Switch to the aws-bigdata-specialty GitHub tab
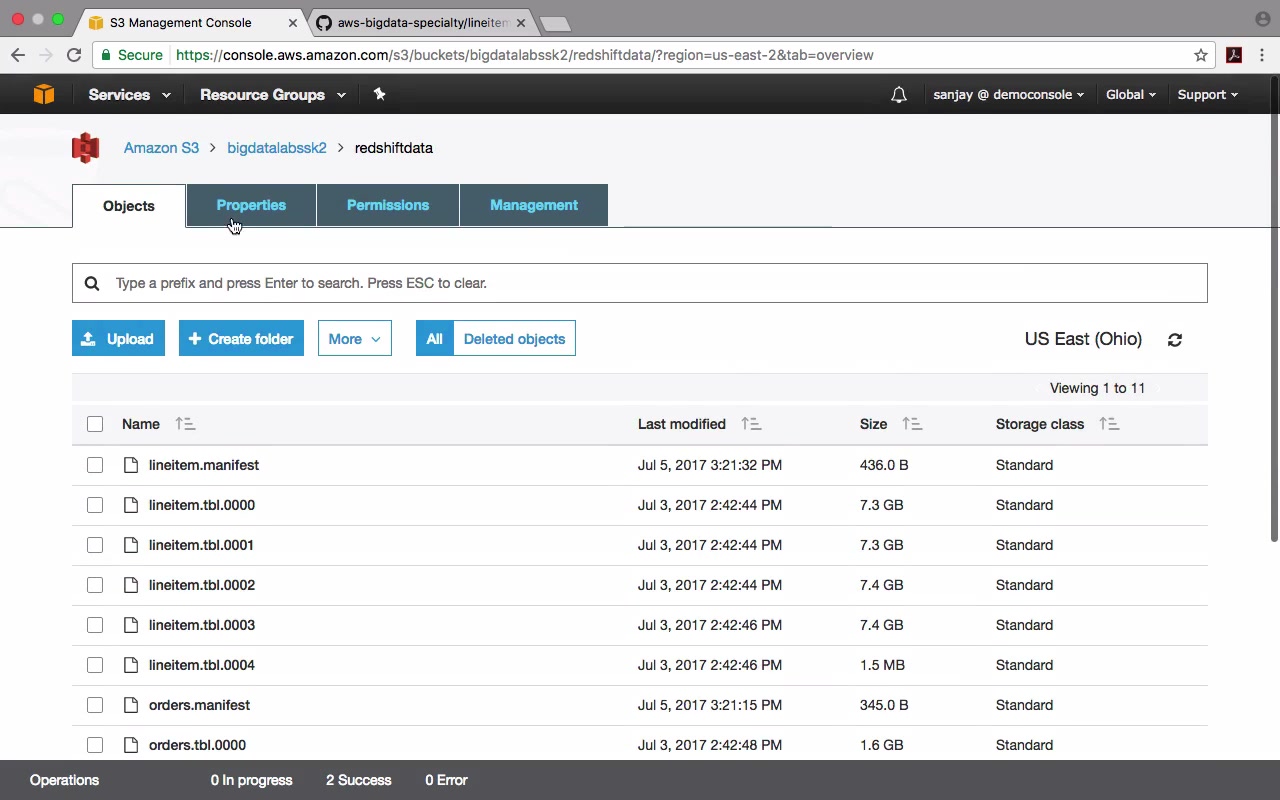The height and width of the screenshot is (800, 1280). tap(422, 22)
